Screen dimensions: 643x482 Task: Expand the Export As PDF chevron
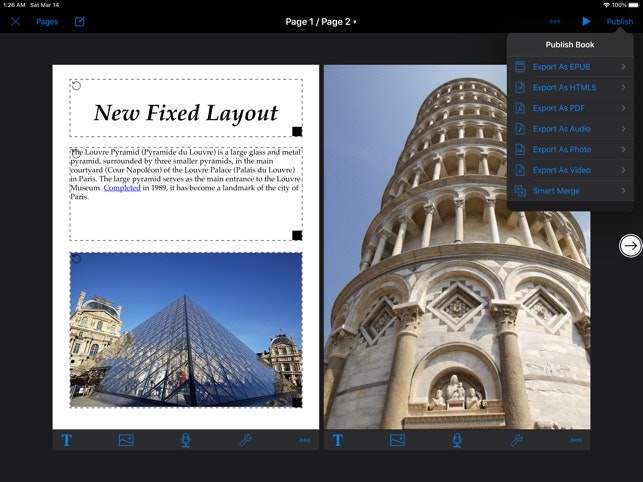pos(623,108)
